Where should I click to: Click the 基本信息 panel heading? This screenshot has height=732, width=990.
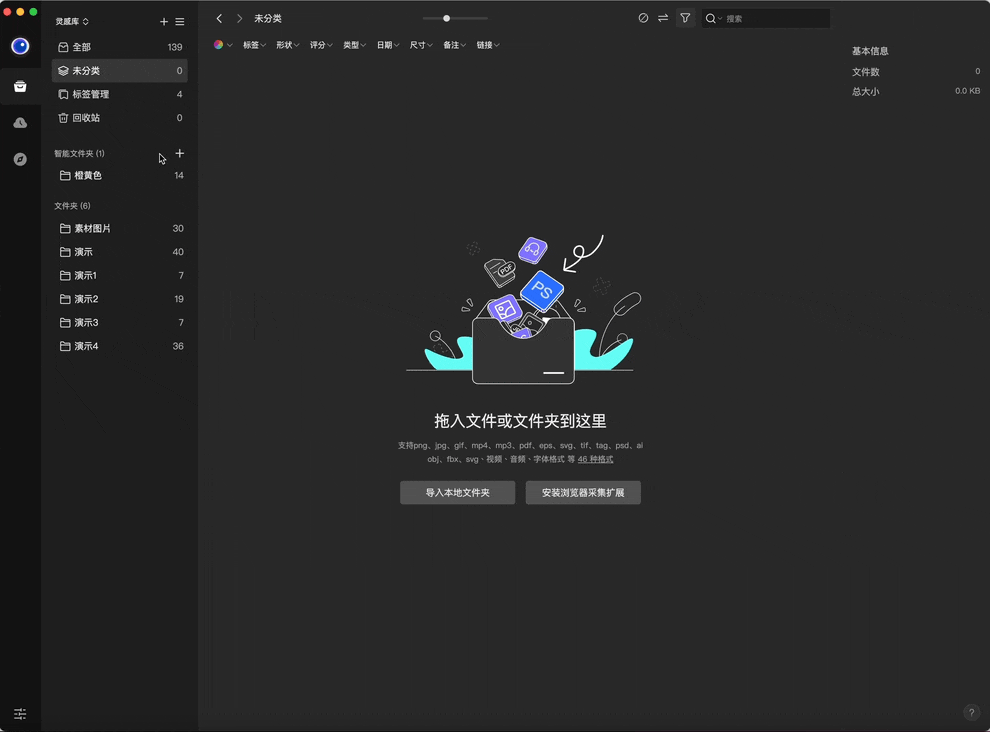(870, 51)
